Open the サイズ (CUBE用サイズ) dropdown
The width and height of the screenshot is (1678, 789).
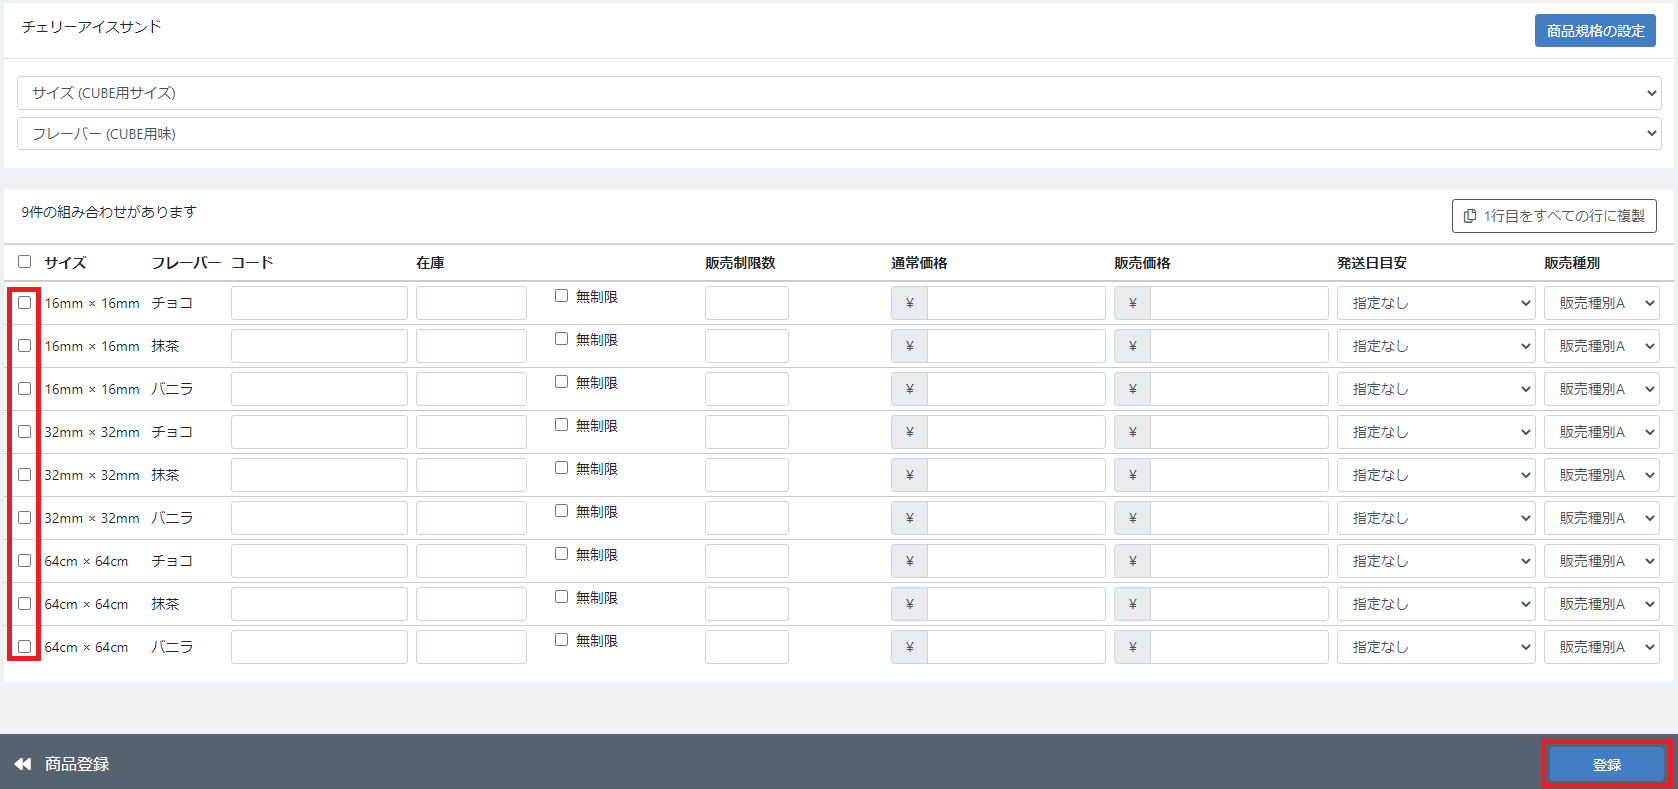pos(839,93)
